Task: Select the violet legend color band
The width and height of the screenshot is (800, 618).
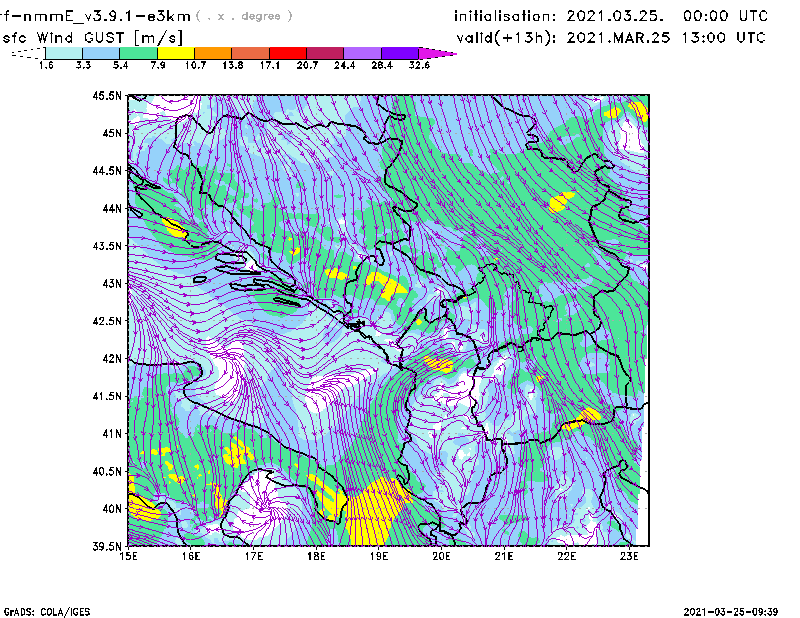Action: pos(400,53)
